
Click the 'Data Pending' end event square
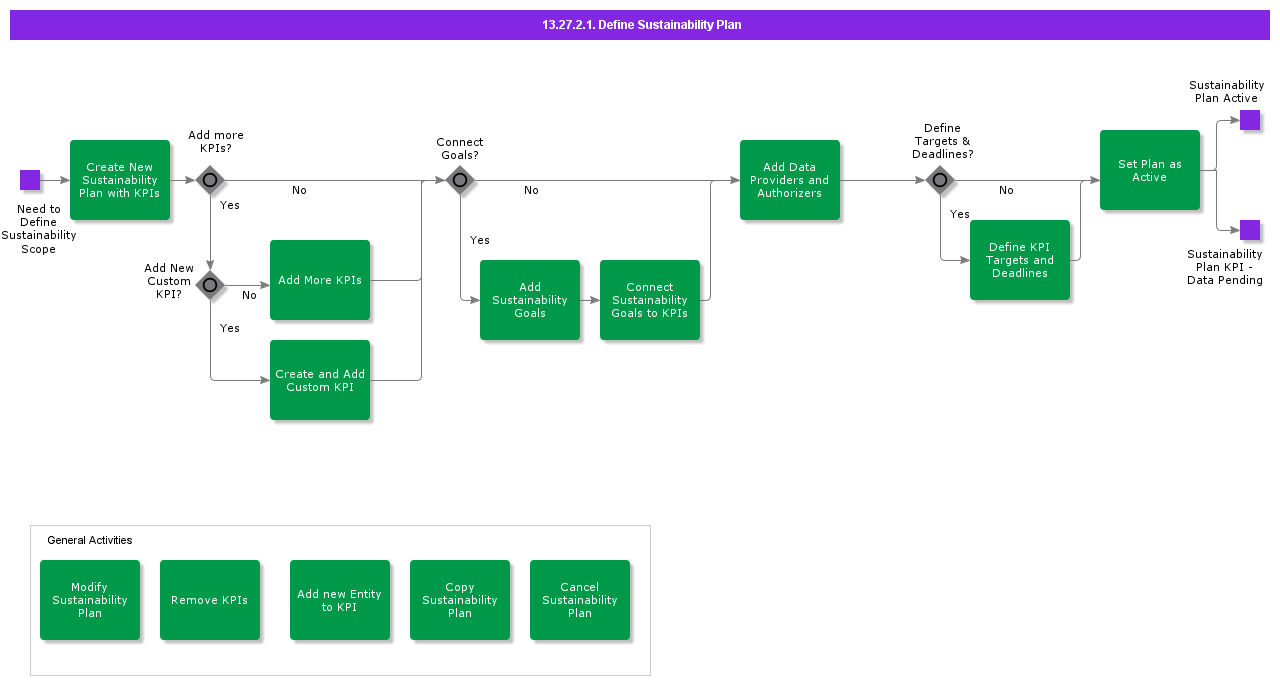1250,230
